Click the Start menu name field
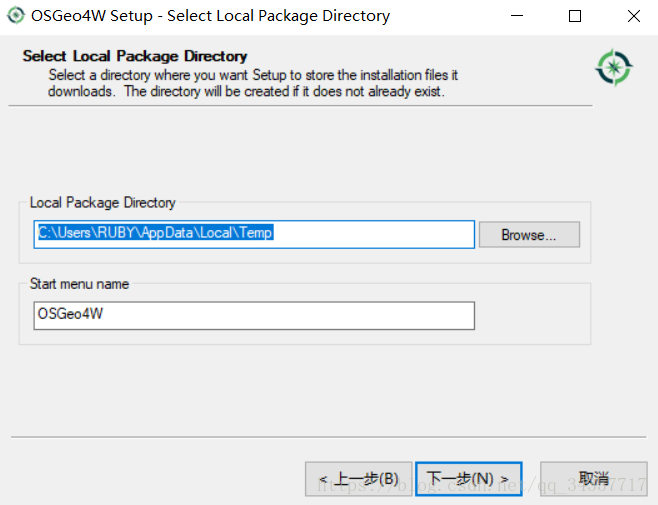This screenshot has width=658, height=505. 254,315
